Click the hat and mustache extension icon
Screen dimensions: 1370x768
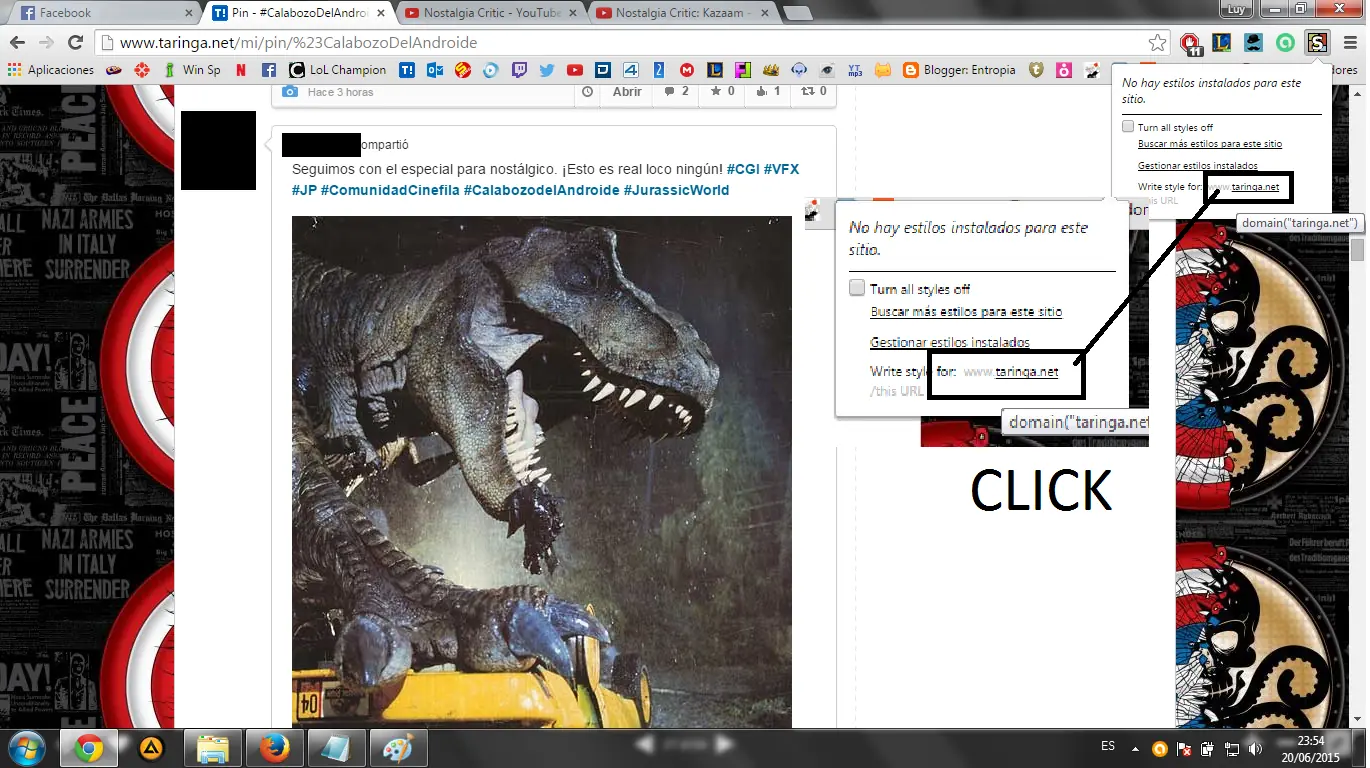[x=1254, y=43]
